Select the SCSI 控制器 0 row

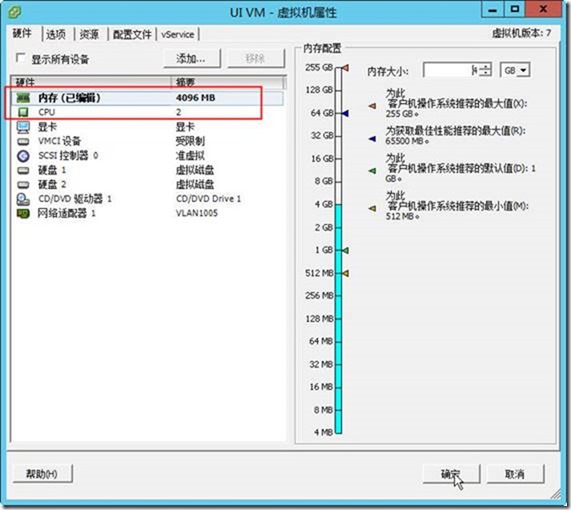(x=147, y=156)
